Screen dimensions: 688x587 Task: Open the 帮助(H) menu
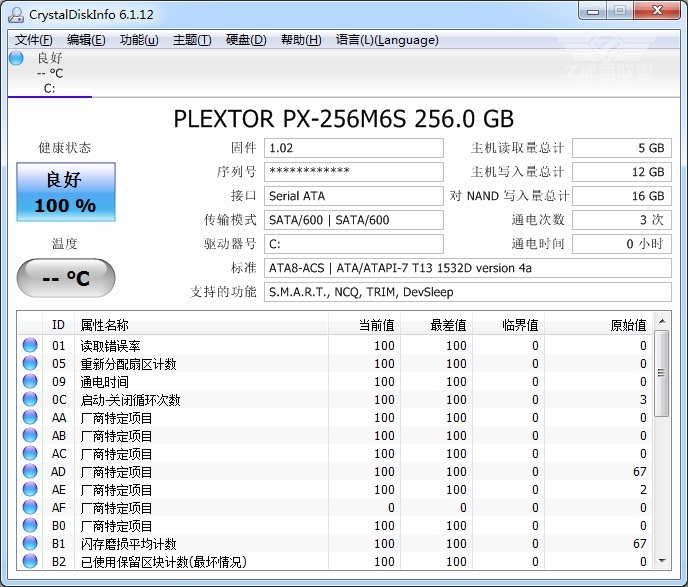(301, 40)
